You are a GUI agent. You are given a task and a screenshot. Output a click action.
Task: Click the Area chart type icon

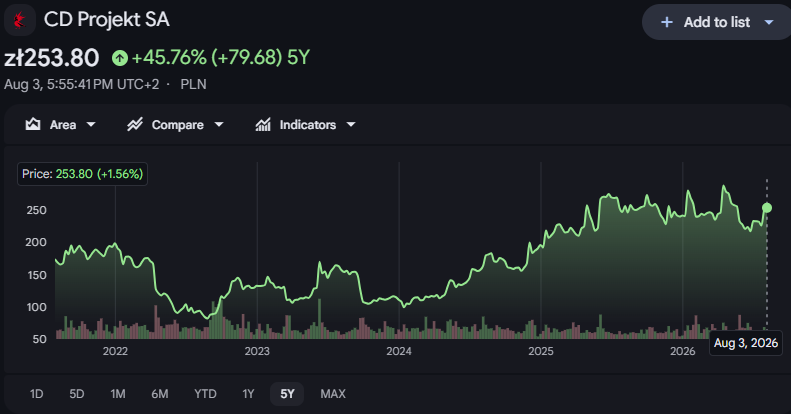coord(33,124)
